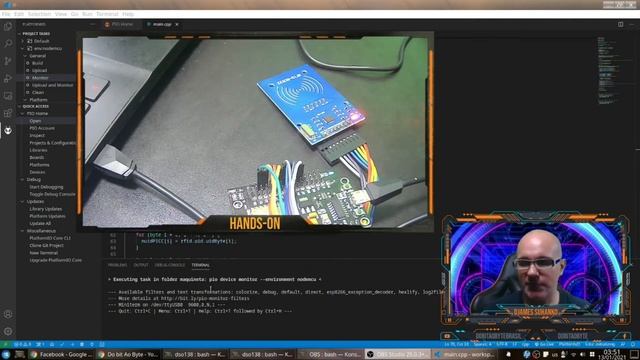Collapse the PROJECT TASKS section

click(36, 34)
